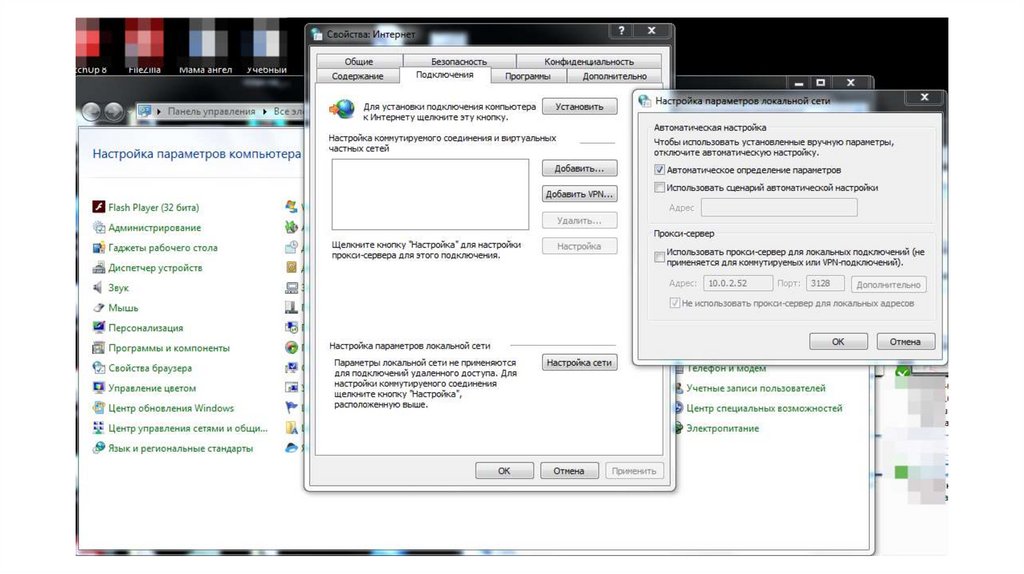
Task: Click the Установить button
Action: pos(579,106)
